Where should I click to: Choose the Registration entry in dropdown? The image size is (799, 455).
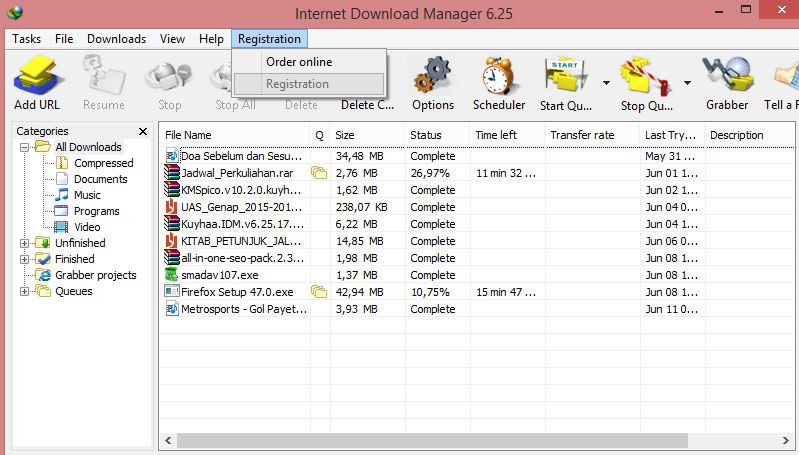309,84
